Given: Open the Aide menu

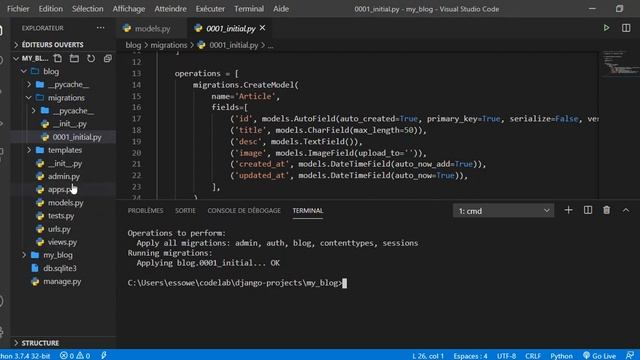Looking at the screenshot, I should (x=281, y=9).
